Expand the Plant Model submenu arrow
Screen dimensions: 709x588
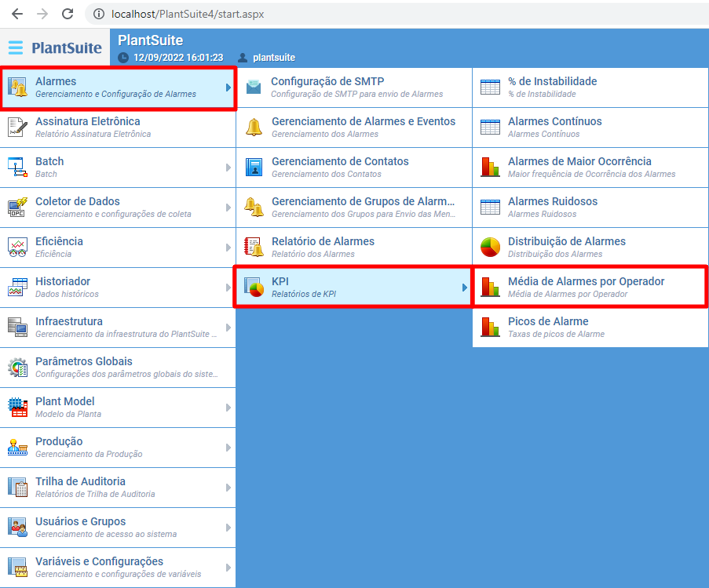(x=228, y=408)
